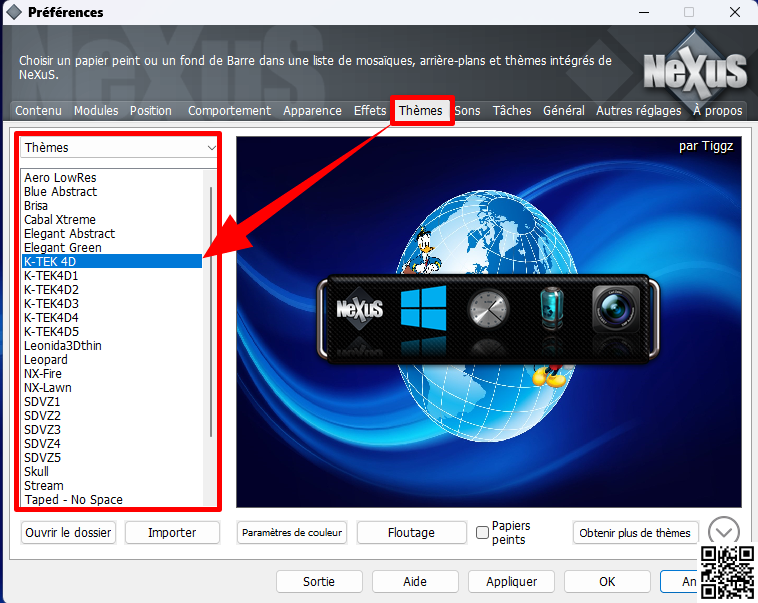Select the Brisa theme
Image resolution: width=758 pixels, height=603 pixels.
tap(112, 206)
